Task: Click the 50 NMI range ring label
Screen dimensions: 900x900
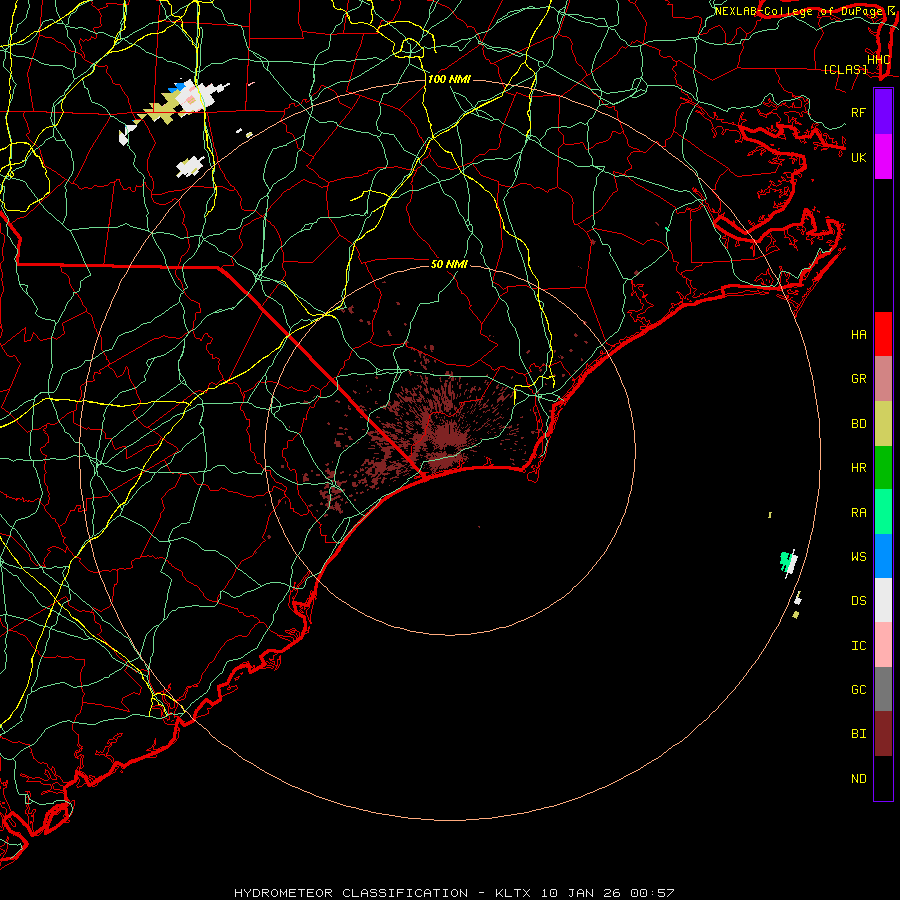Action: click(x=449, y=264)
